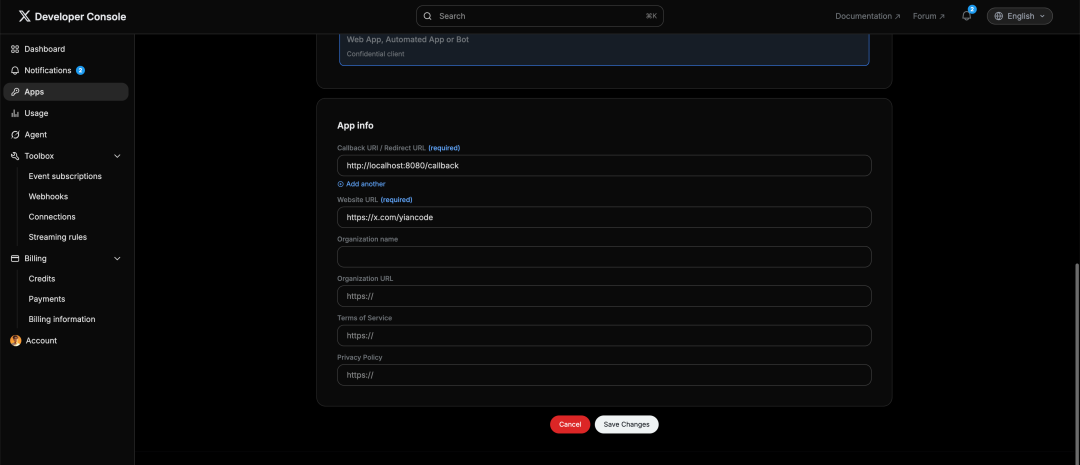Click the X logo in the header
Screen dimensions: 1080x465
point(25,17)
